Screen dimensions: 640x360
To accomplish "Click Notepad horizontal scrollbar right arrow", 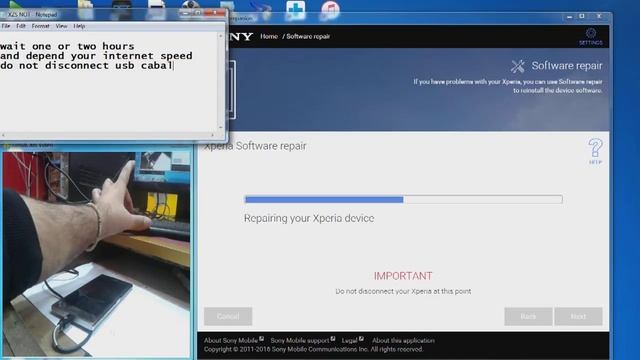I will coord(212,135).
